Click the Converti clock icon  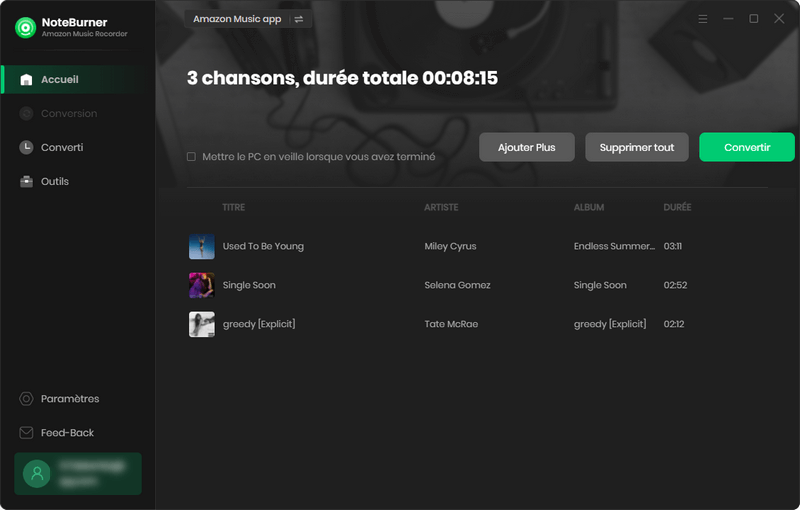(x=26, y=147)
